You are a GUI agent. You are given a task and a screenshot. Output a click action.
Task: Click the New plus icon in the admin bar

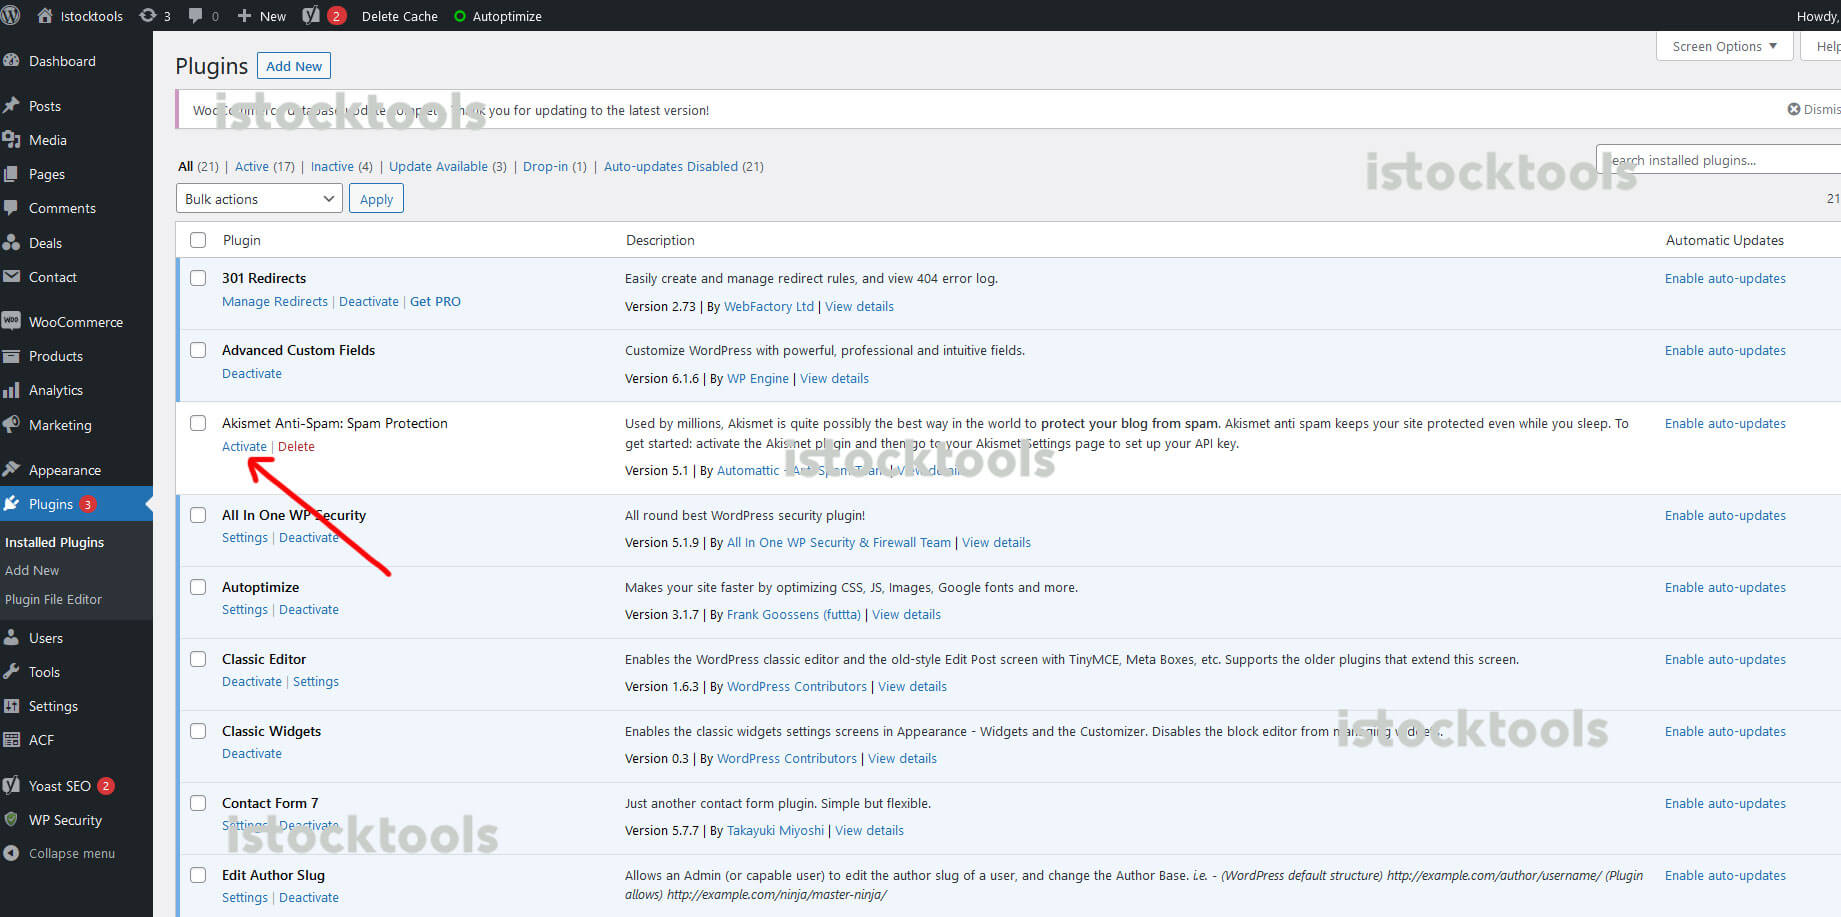pyautogui.click(x=244, y=16)
